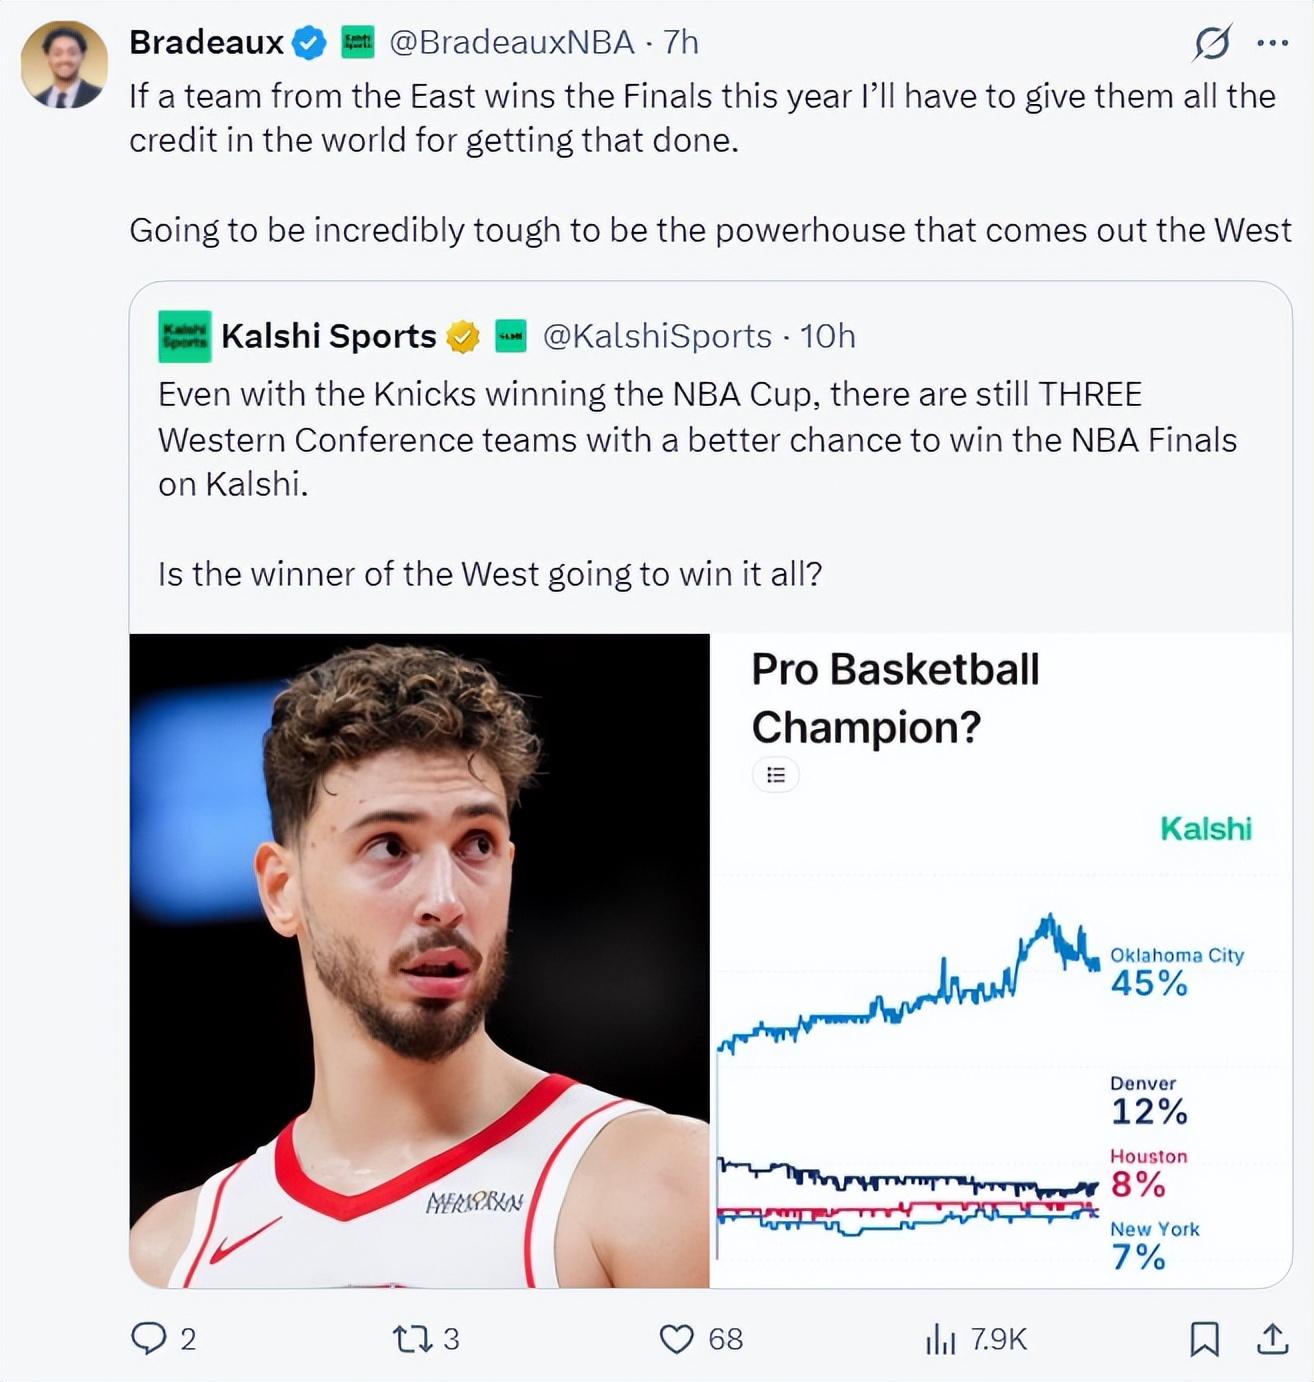Open the @KalshiSports handle link

[657, 336]
